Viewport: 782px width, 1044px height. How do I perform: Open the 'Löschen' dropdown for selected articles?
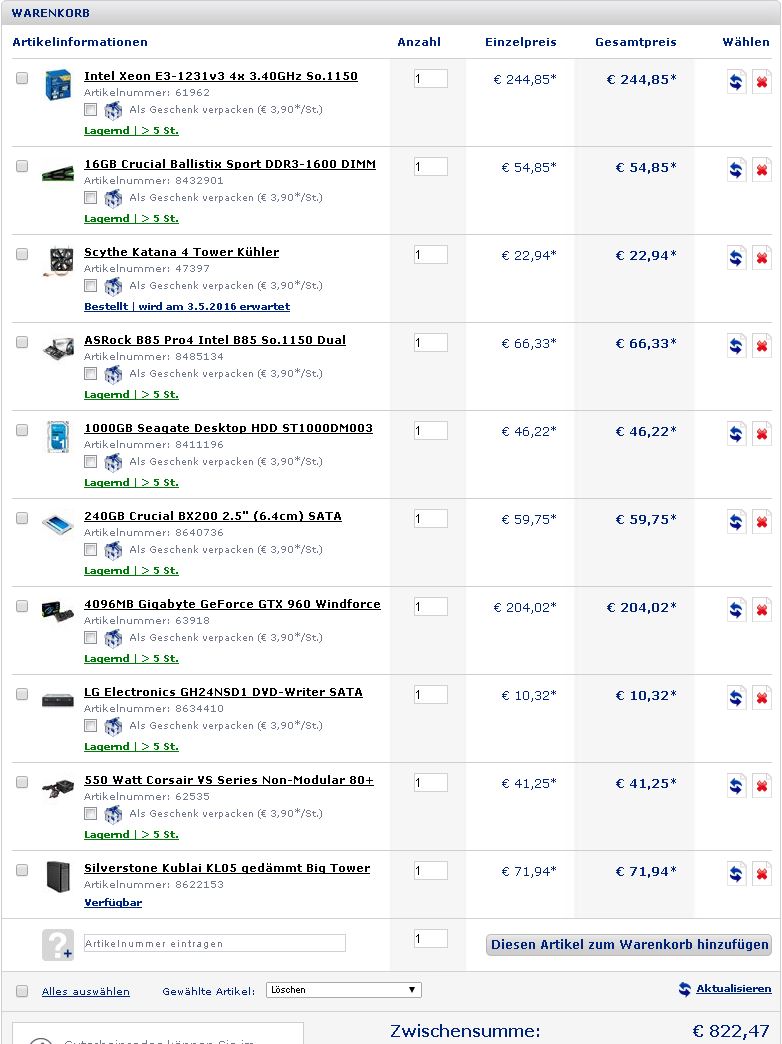click(344, 990)
